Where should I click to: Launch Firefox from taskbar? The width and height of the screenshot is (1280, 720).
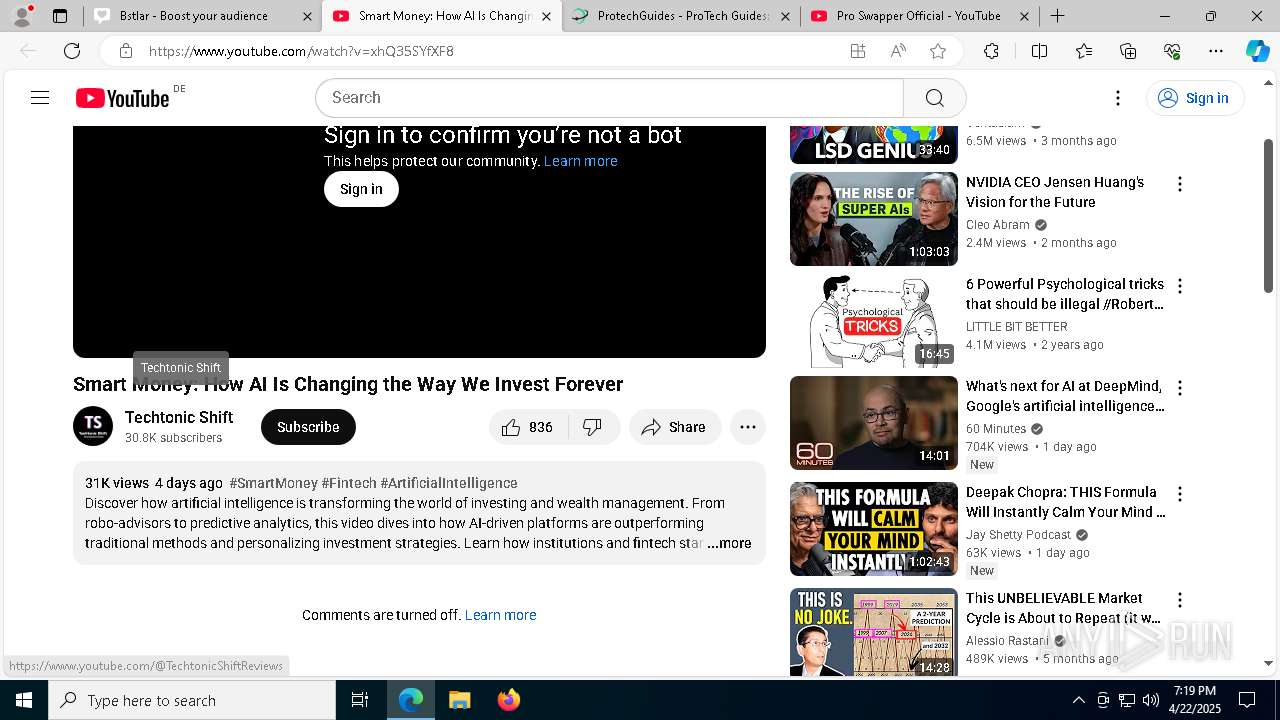tap(509, 700)
